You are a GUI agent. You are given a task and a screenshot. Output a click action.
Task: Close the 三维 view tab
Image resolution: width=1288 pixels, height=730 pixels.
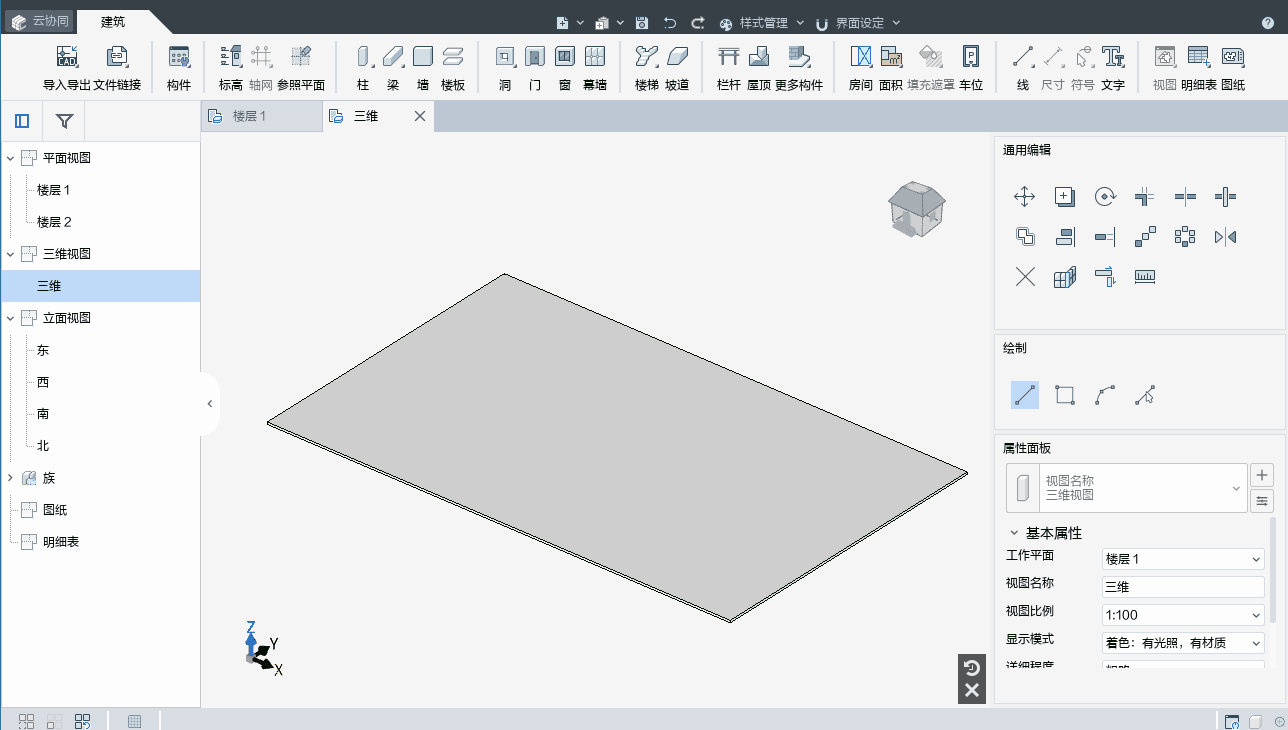pos(420,116)
